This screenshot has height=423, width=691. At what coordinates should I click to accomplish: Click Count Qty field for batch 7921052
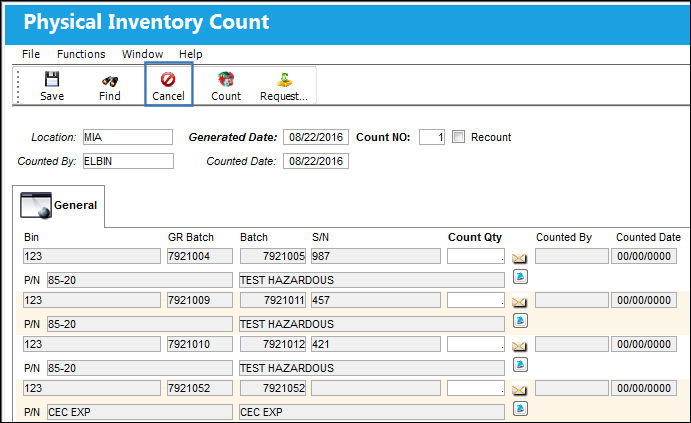point(476,388)
